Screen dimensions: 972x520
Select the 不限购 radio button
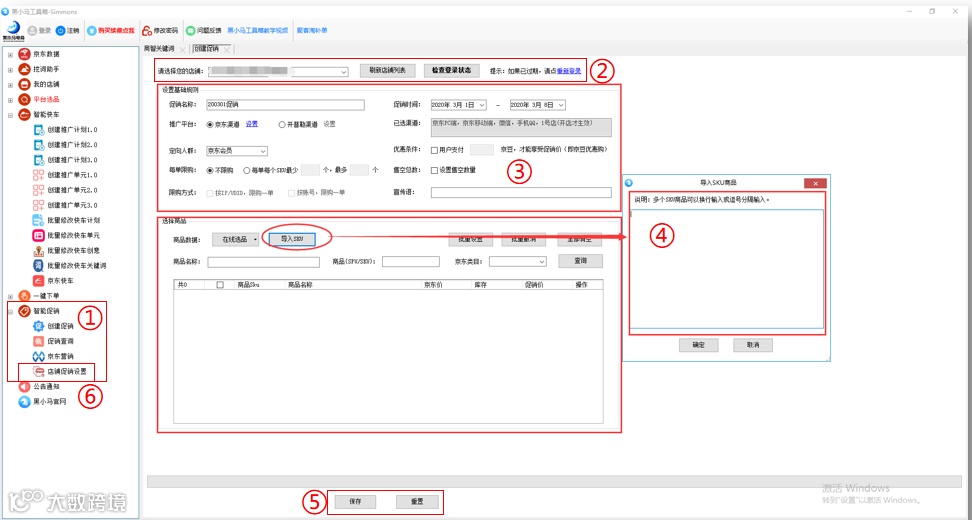(210, 170)
